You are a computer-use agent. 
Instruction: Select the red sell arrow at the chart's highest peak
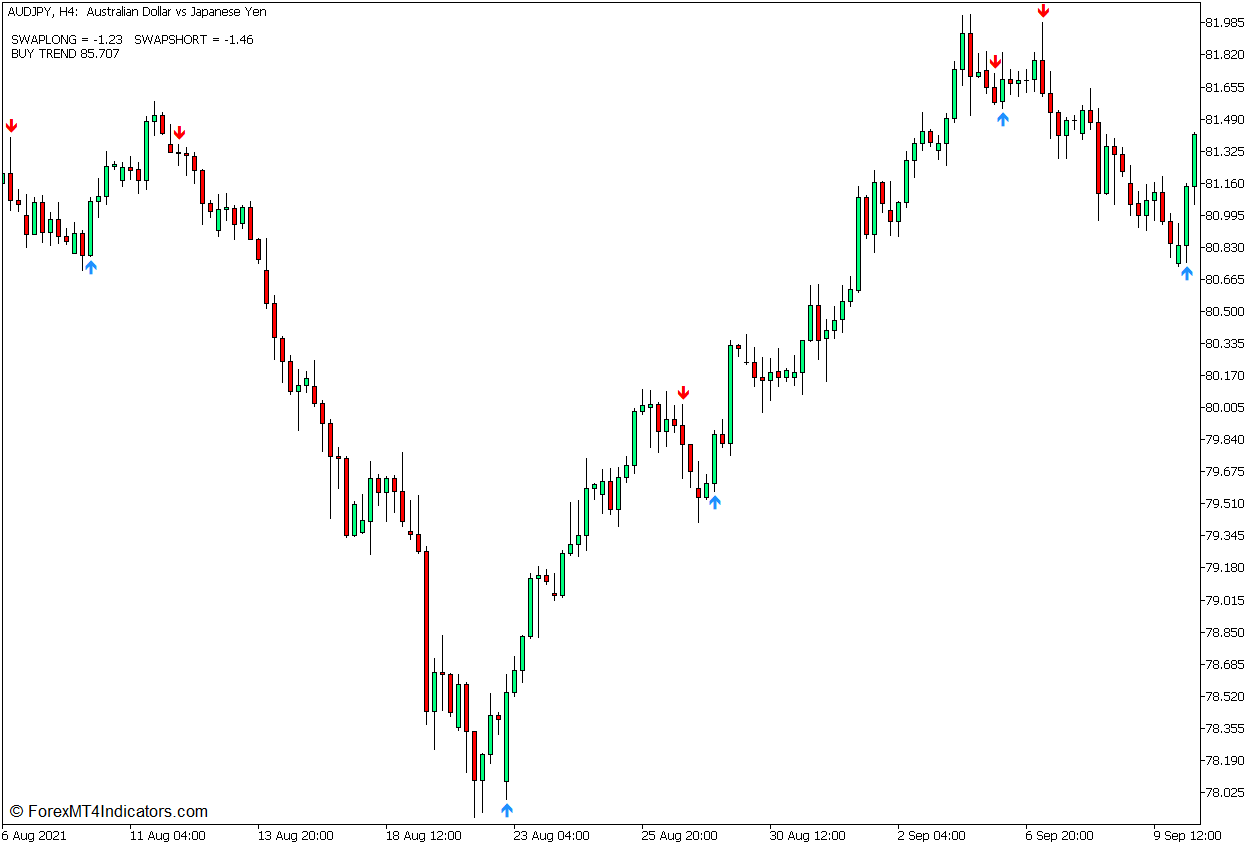tap(1043, 11)
